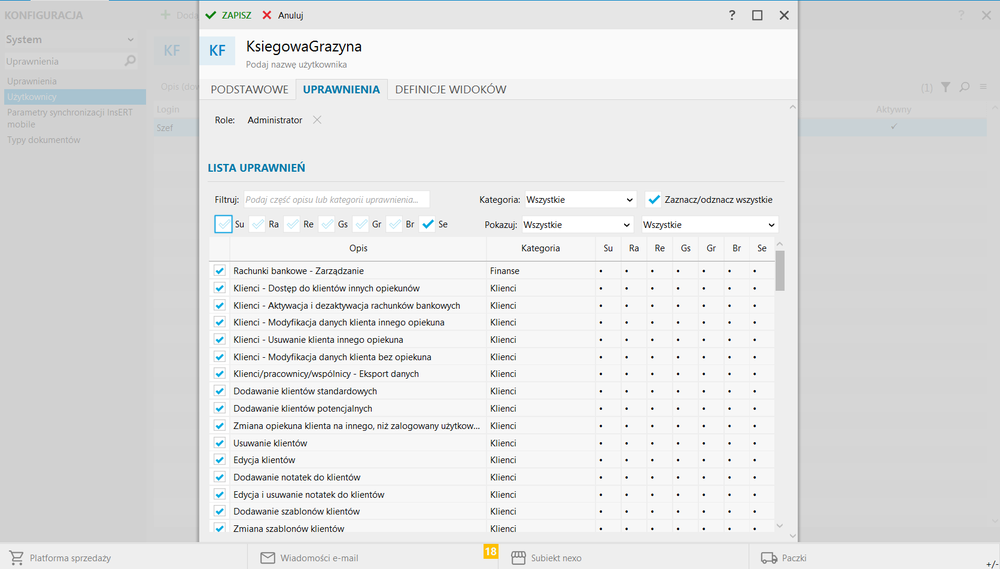Click the Anuluj cancel button
Screen dimensions: 1000x569
(x=283, y=15)
